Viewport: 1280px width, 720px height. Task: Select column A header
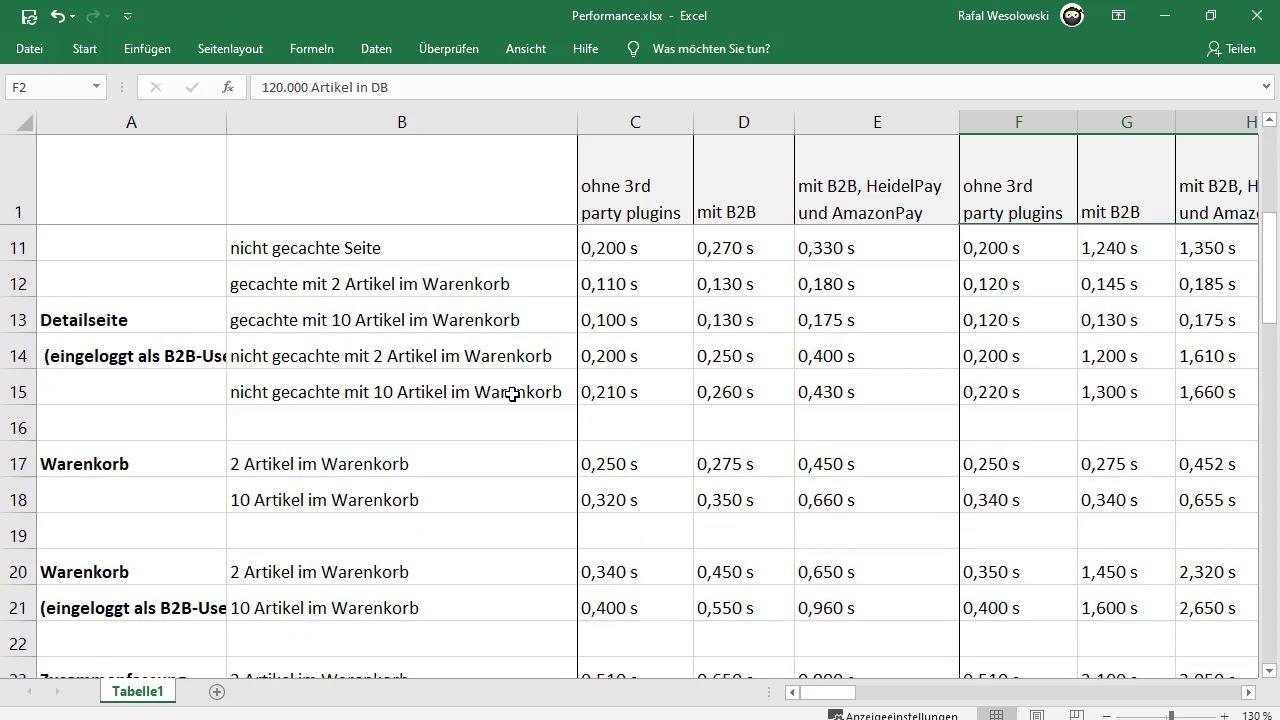(131, 122)
